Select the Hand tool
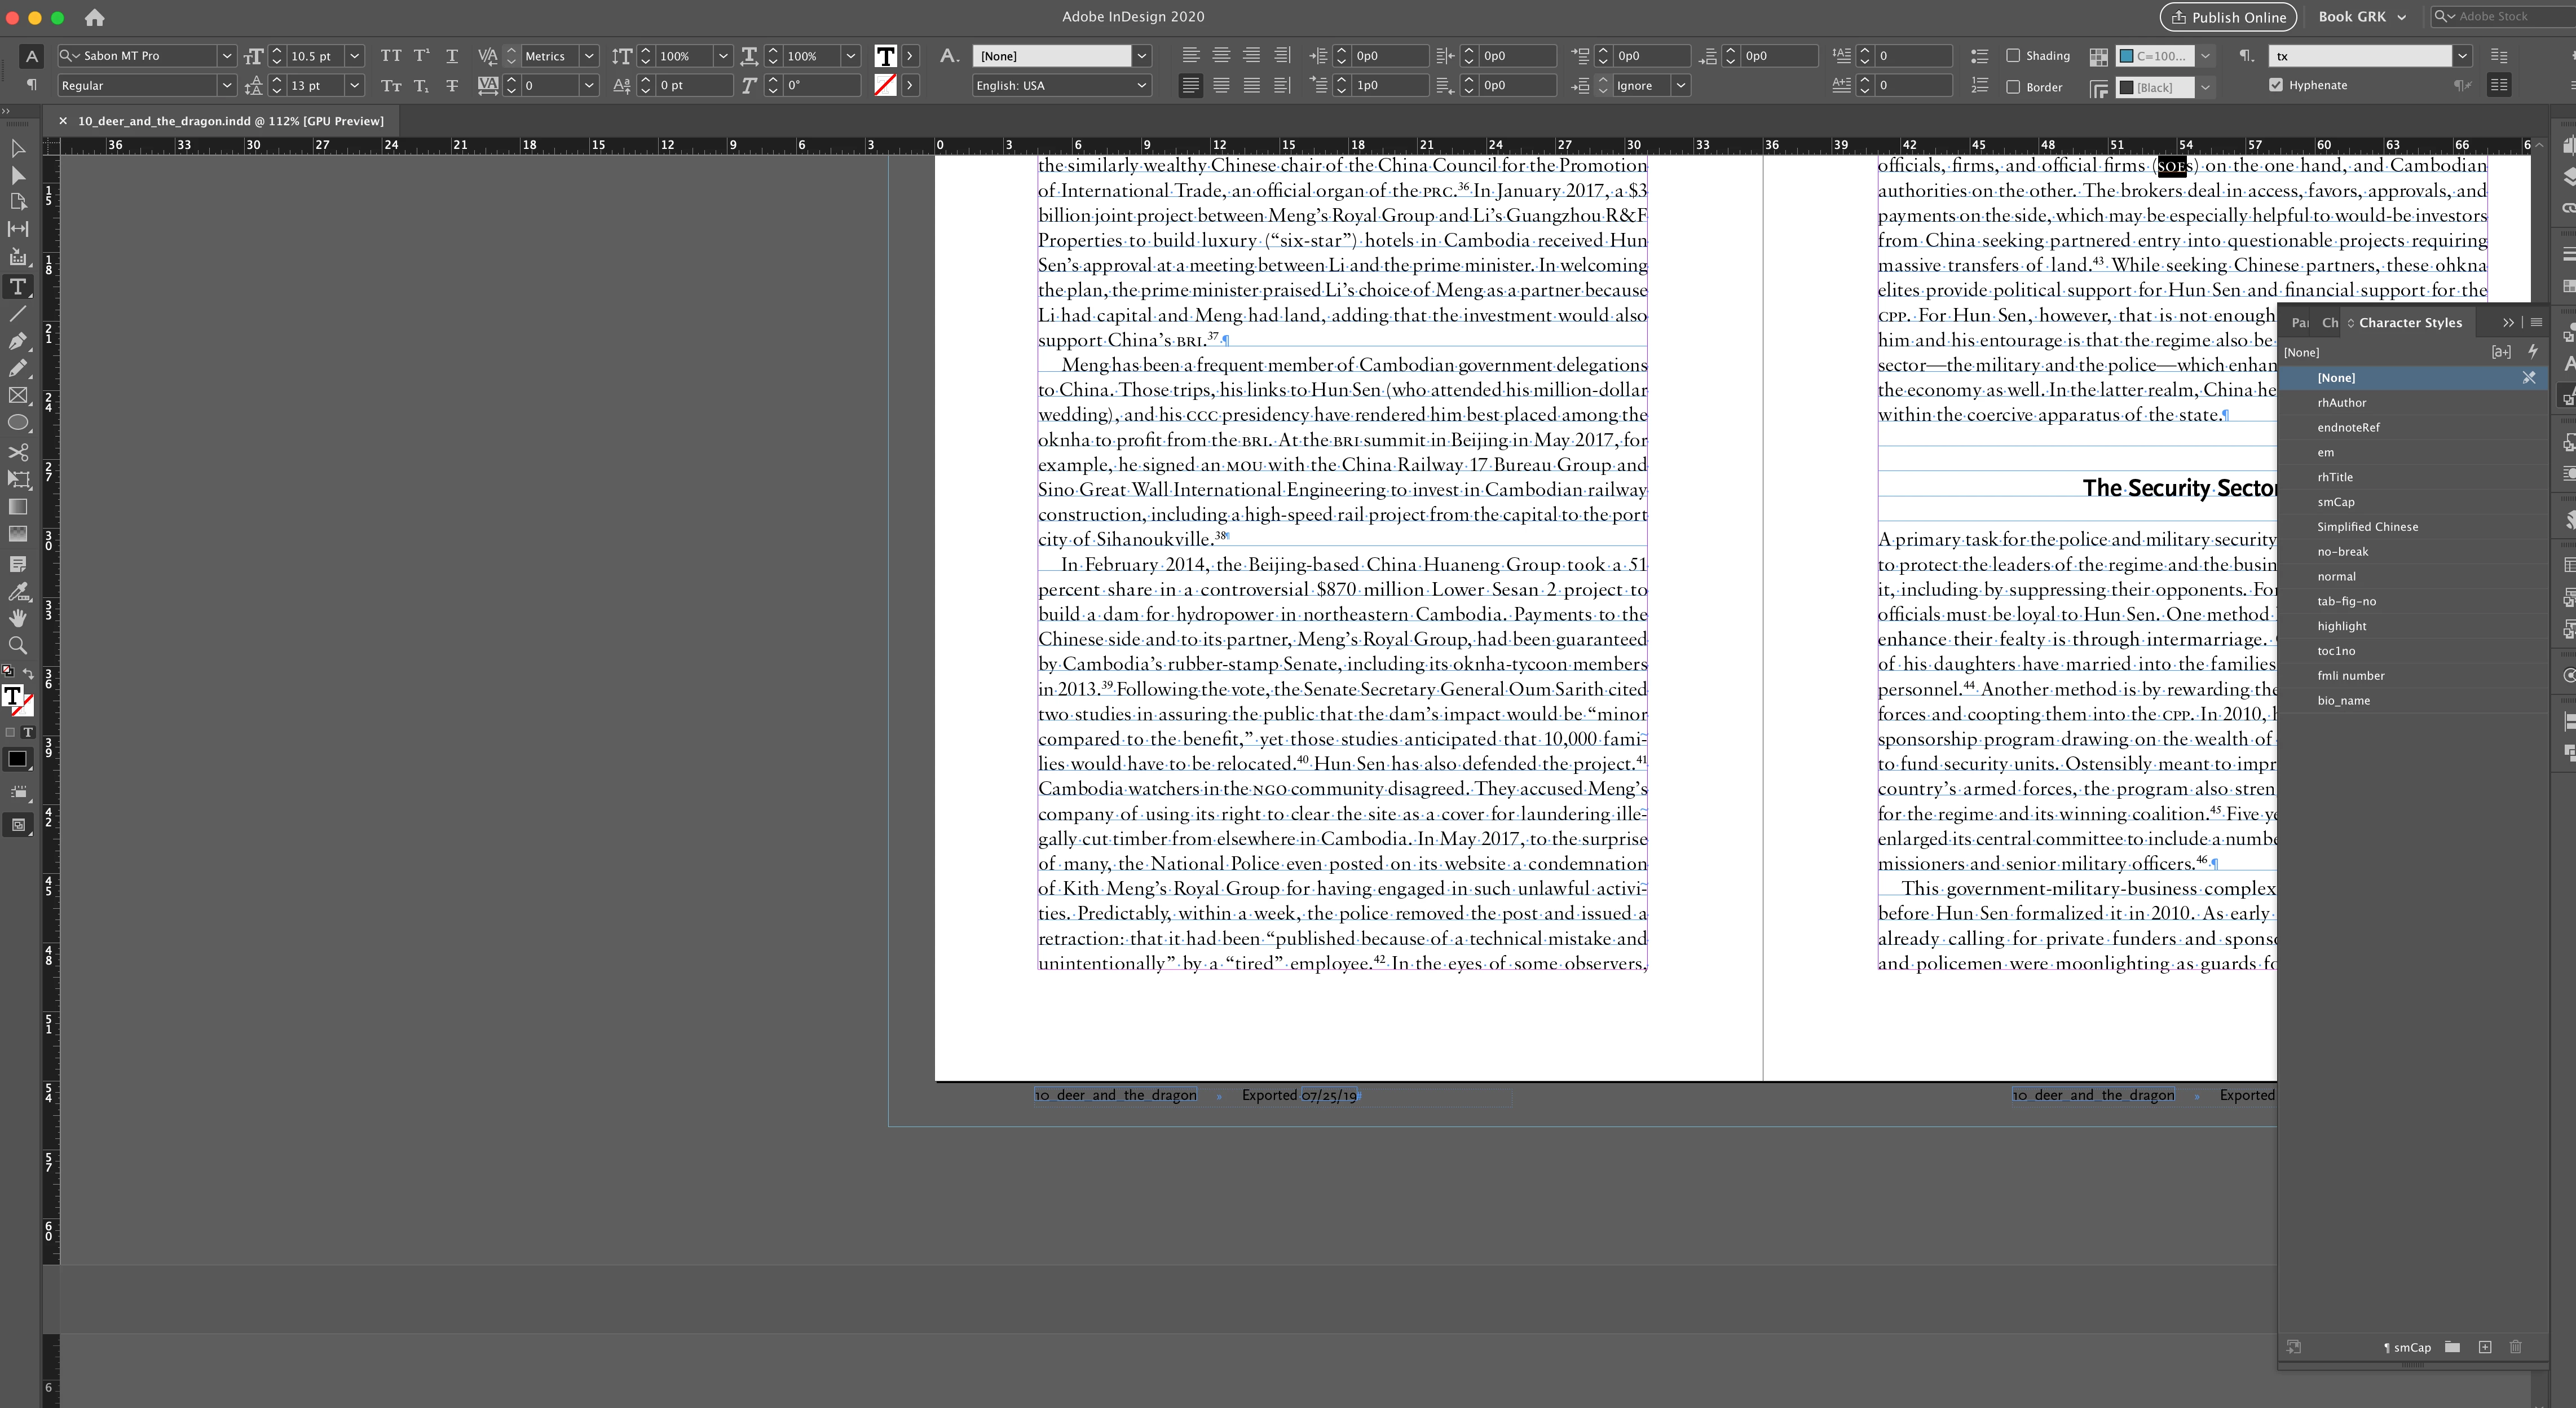2576x1408 pixels. tap(18, 618)
